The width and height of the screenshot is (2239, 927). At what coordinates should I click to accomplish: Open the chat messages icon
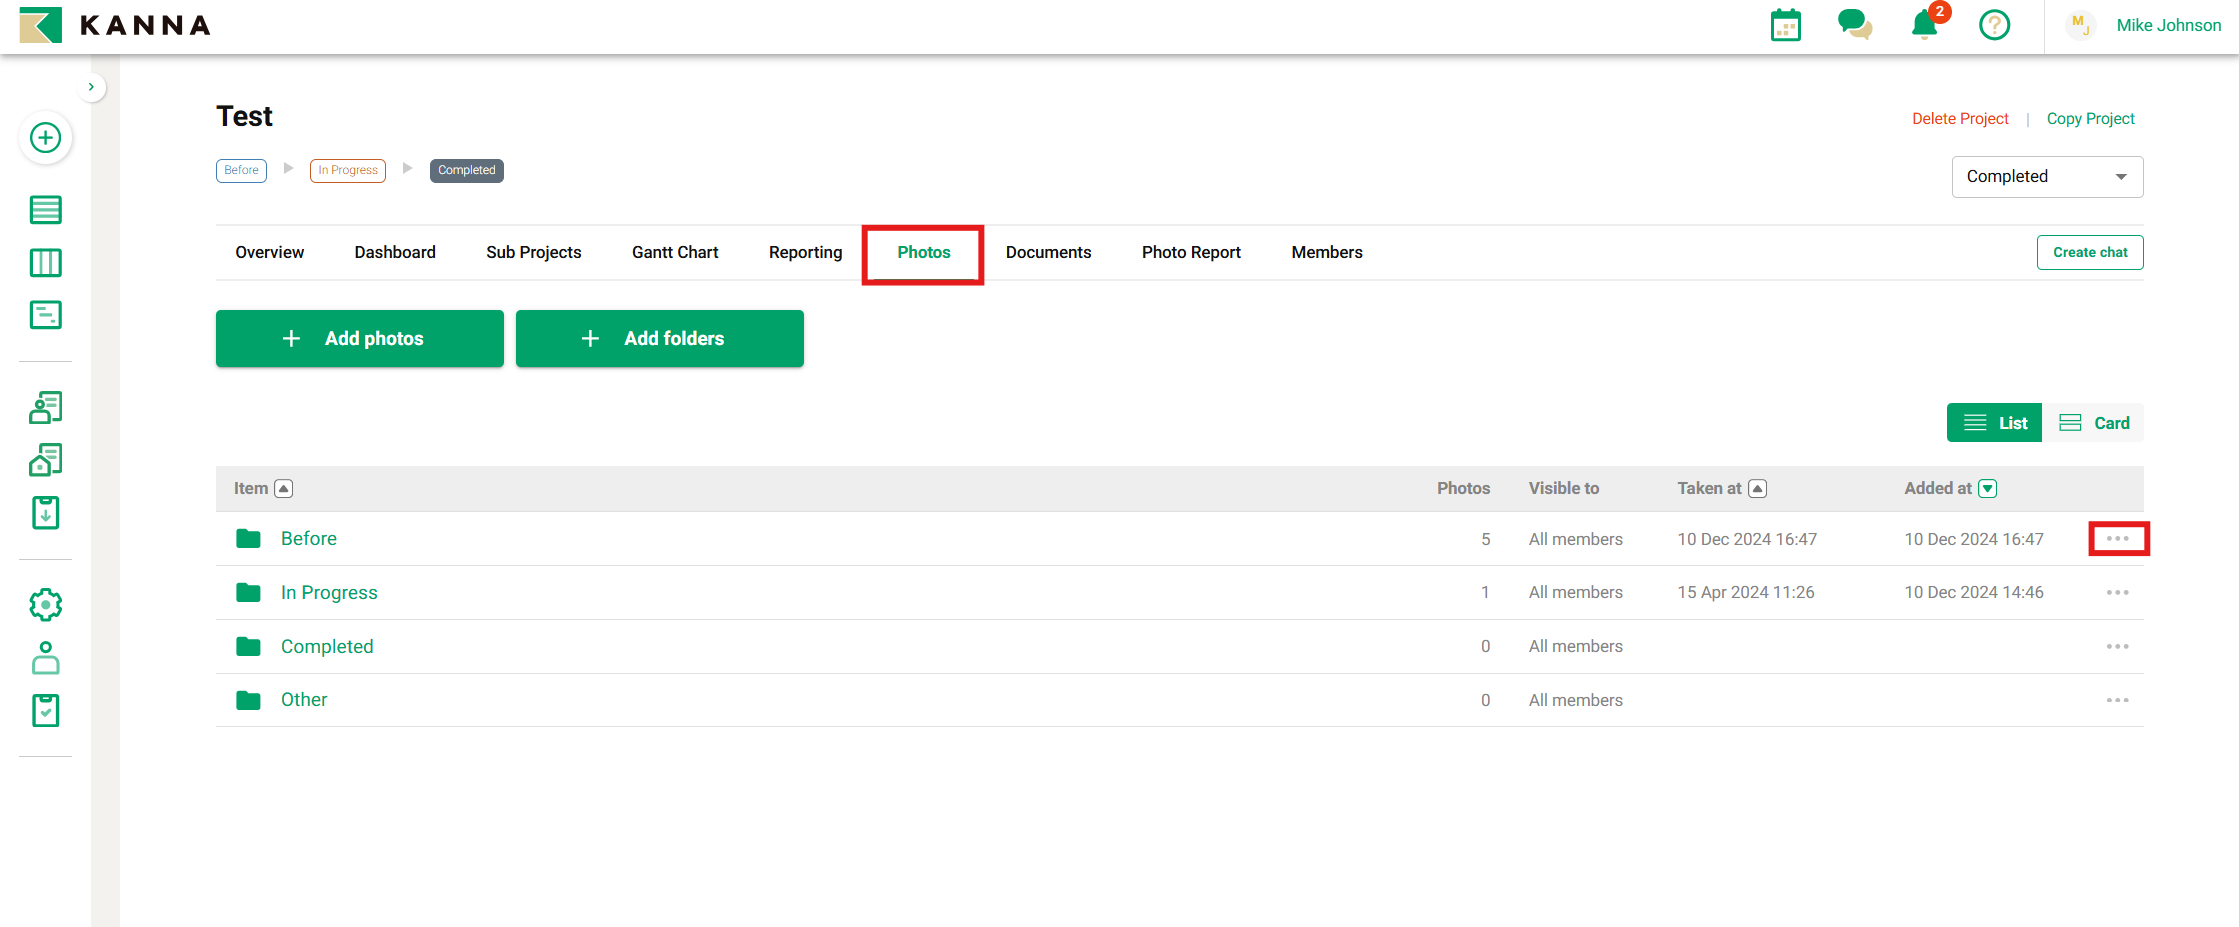pos(1854,25)
